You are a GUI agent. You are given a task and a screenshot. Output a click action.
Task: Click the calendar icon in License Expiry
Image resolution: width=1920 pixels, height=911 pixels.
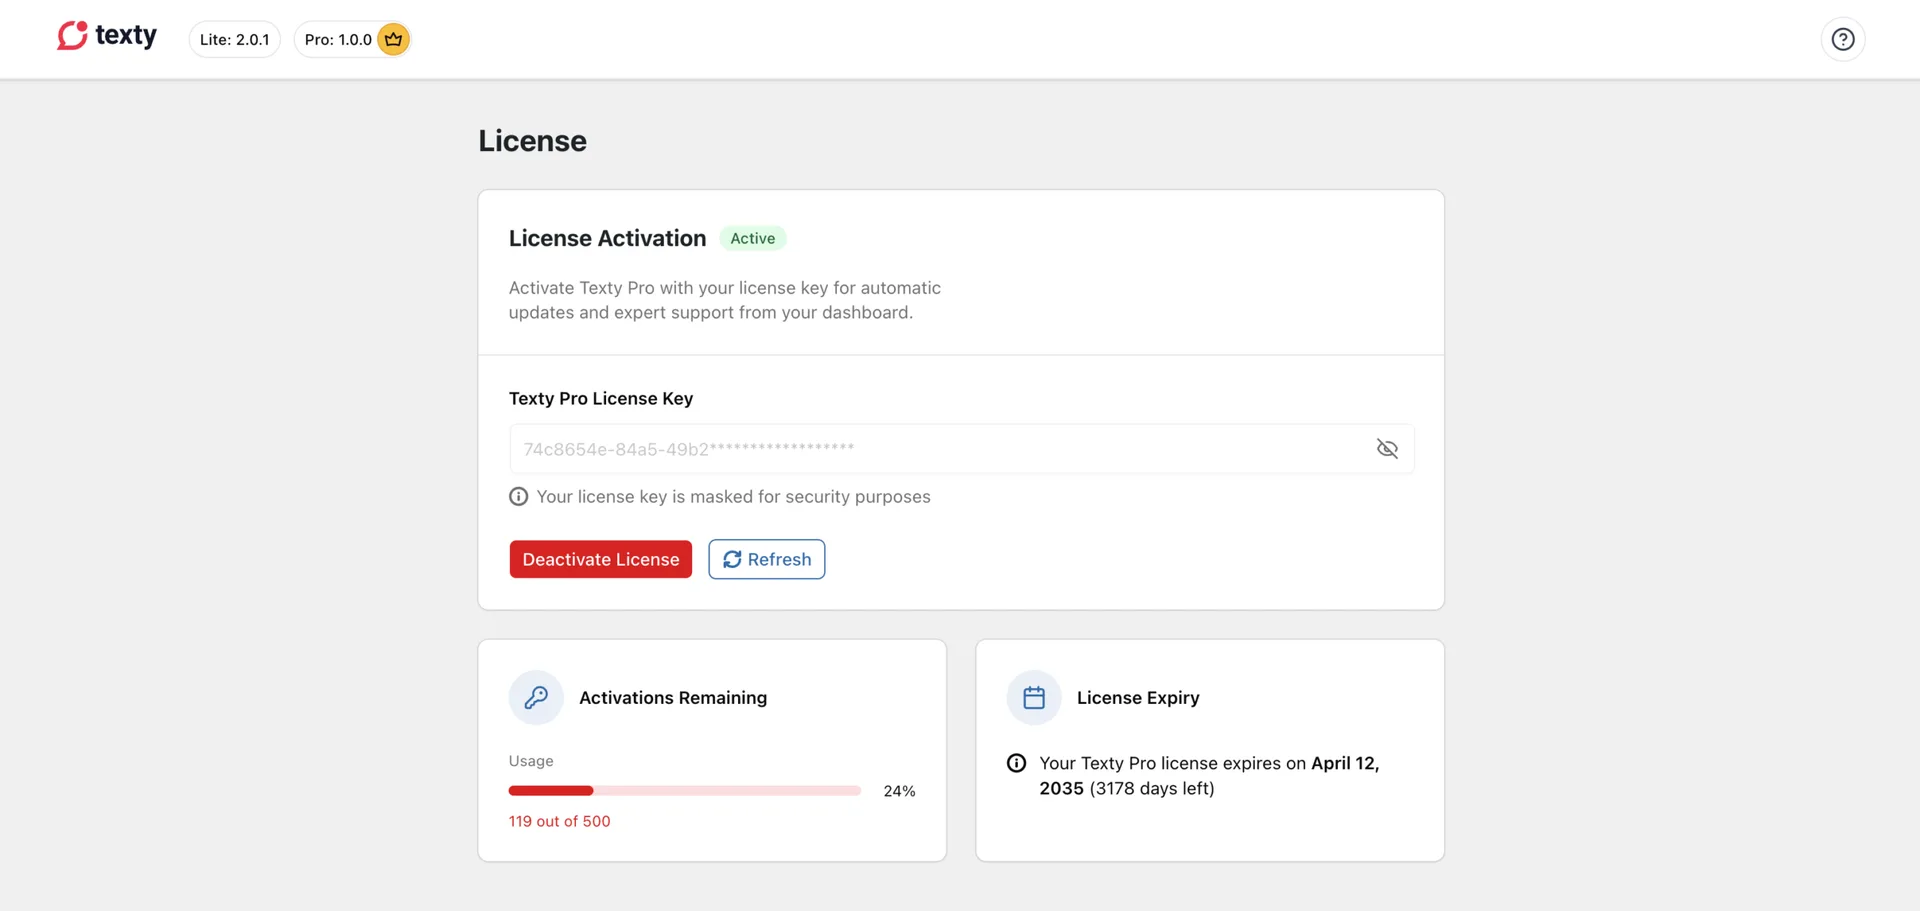[1034, 697]
